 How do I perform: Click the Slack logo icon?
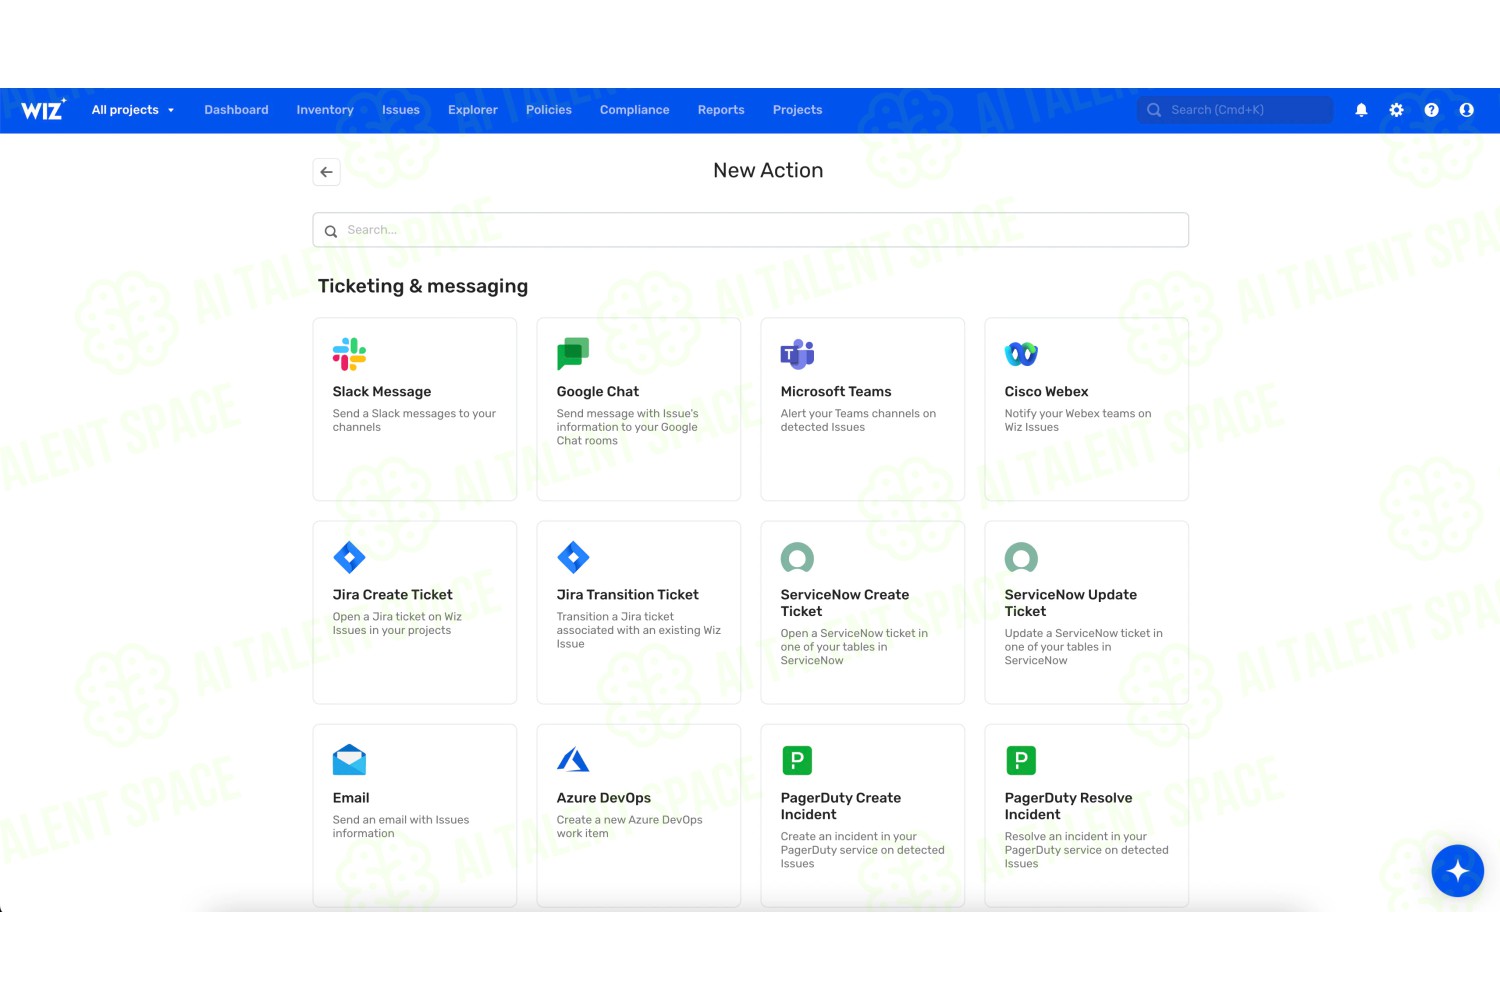349,354
